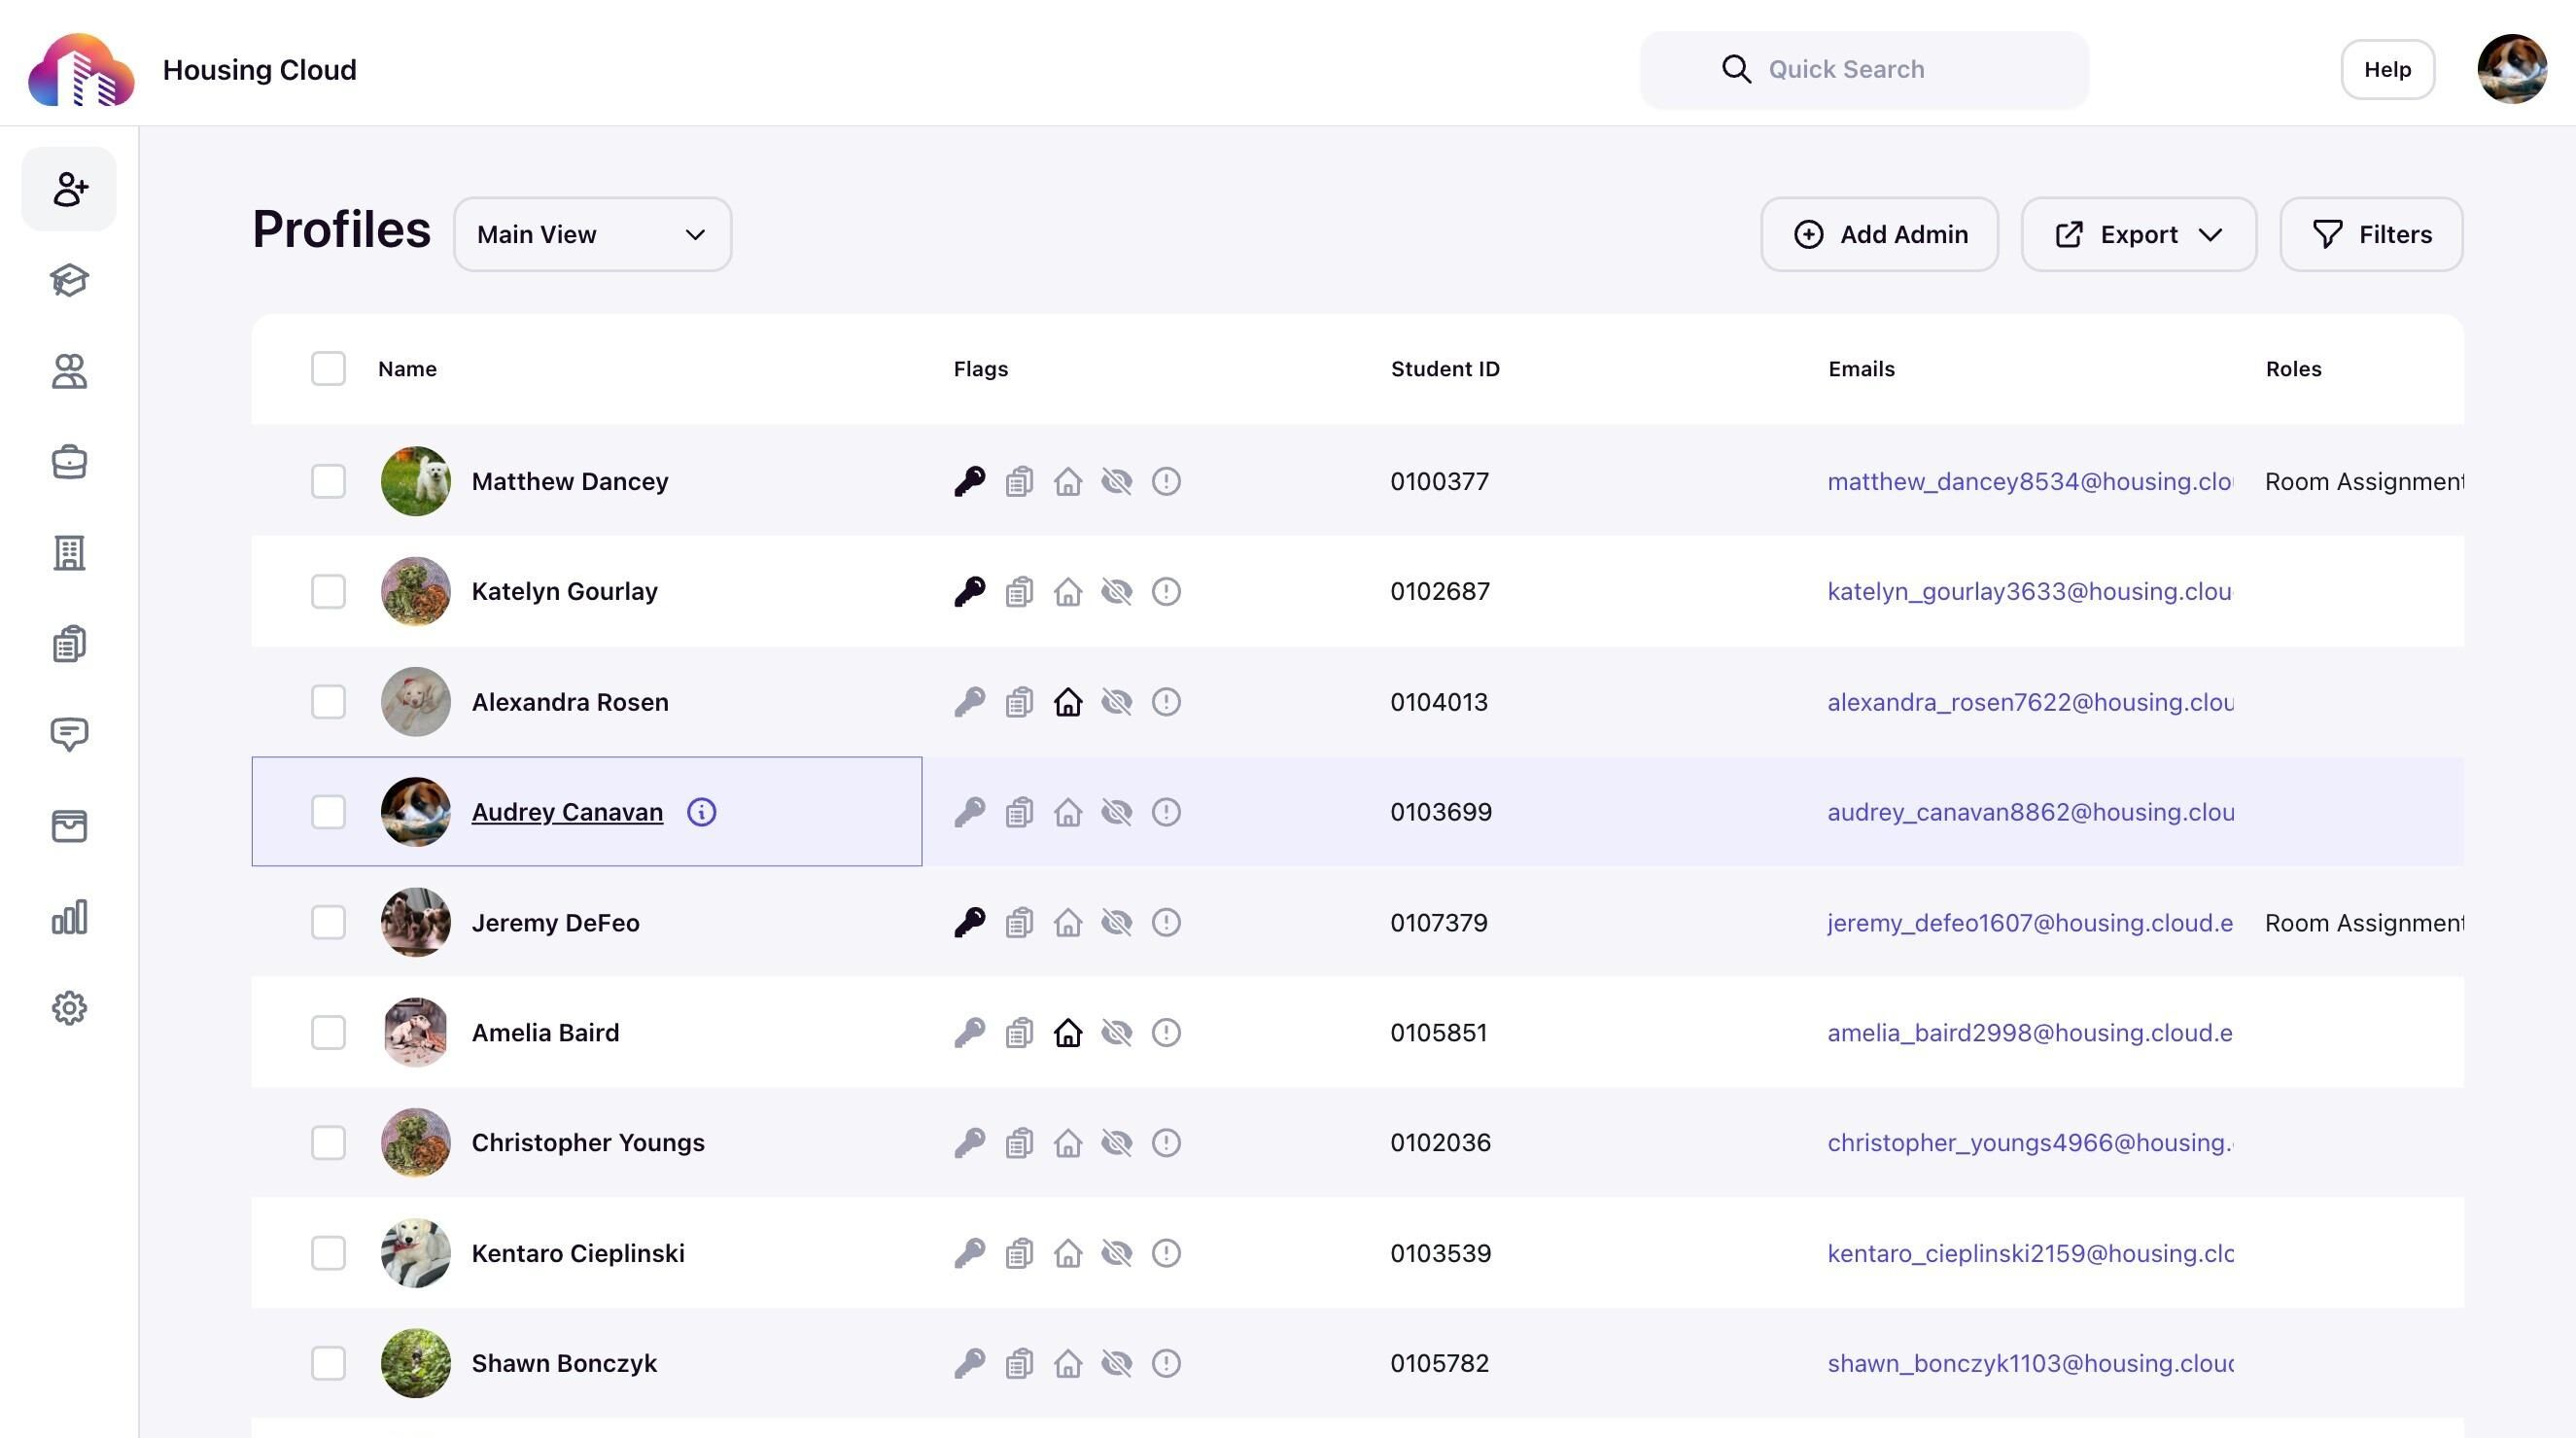Check the select-all checkbox in header
The width and height of the screenshot is (2576, 1438).
pyautogui.click(x=328, y=369)
